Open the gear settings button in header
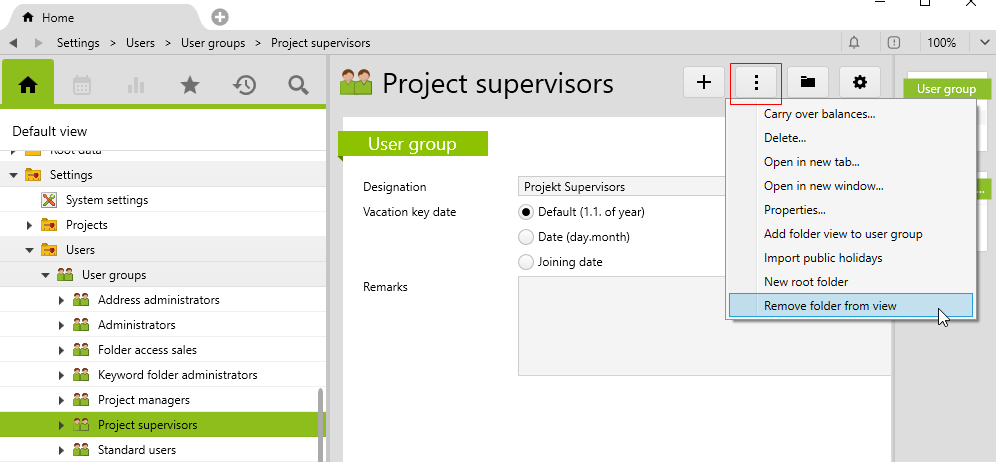Screen dimensions: 996x462 click(x=860, y=82)
